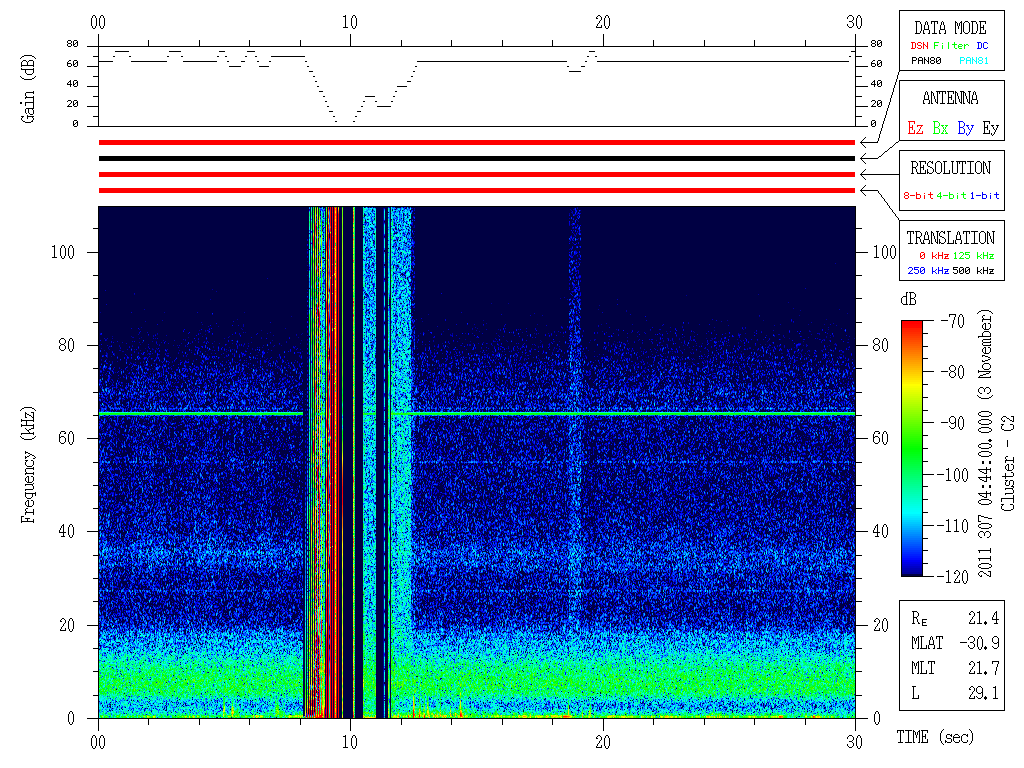The height and width of the screenshot is (768, 1024).
Task: Click the blue By antenna label
Action: coord(965,128)
